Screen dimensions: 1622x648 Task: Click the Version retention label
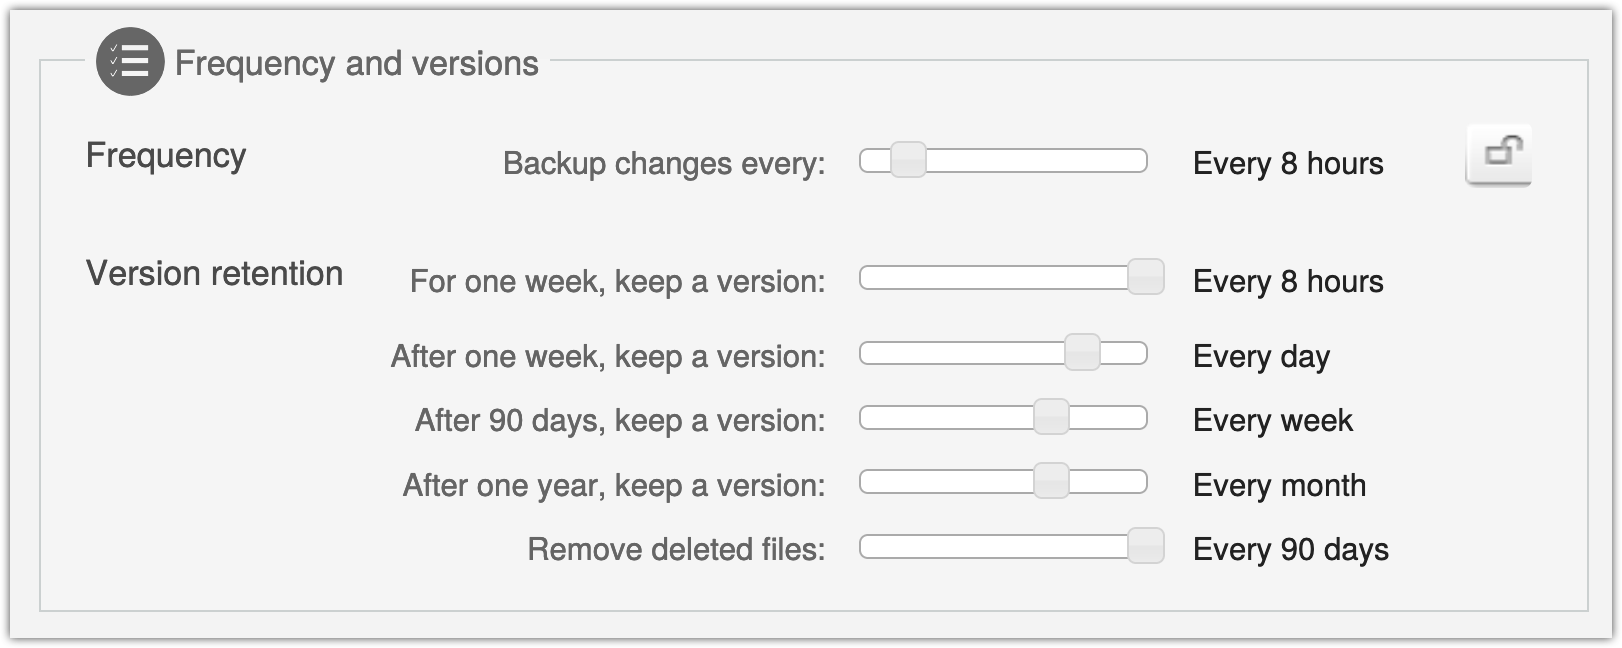(214, 273)
